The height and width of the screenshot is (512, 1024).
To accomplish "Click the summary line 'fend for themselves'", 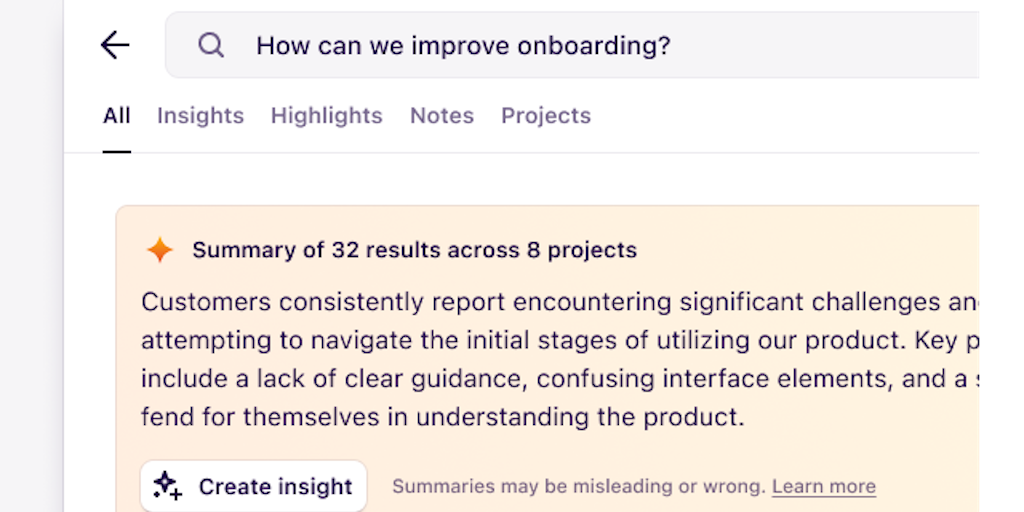I will click(x=442, y=417).
